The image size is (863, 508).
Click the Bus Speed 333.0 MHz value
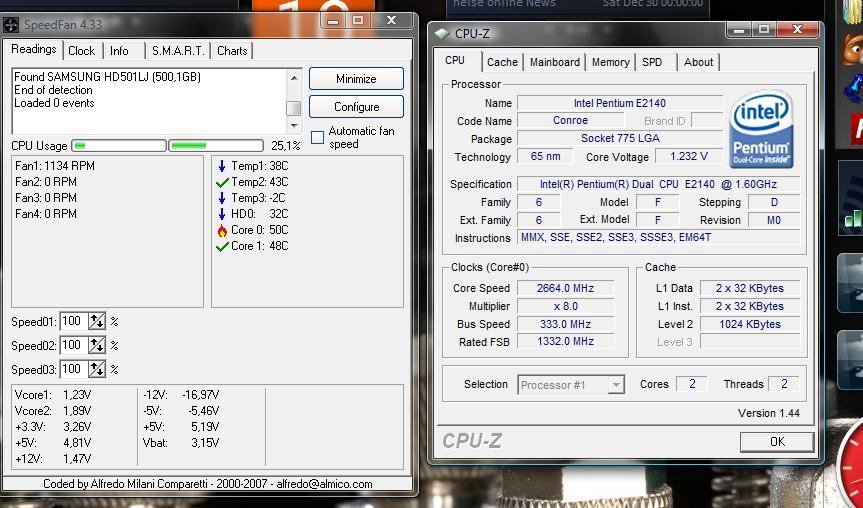(565, 324)
